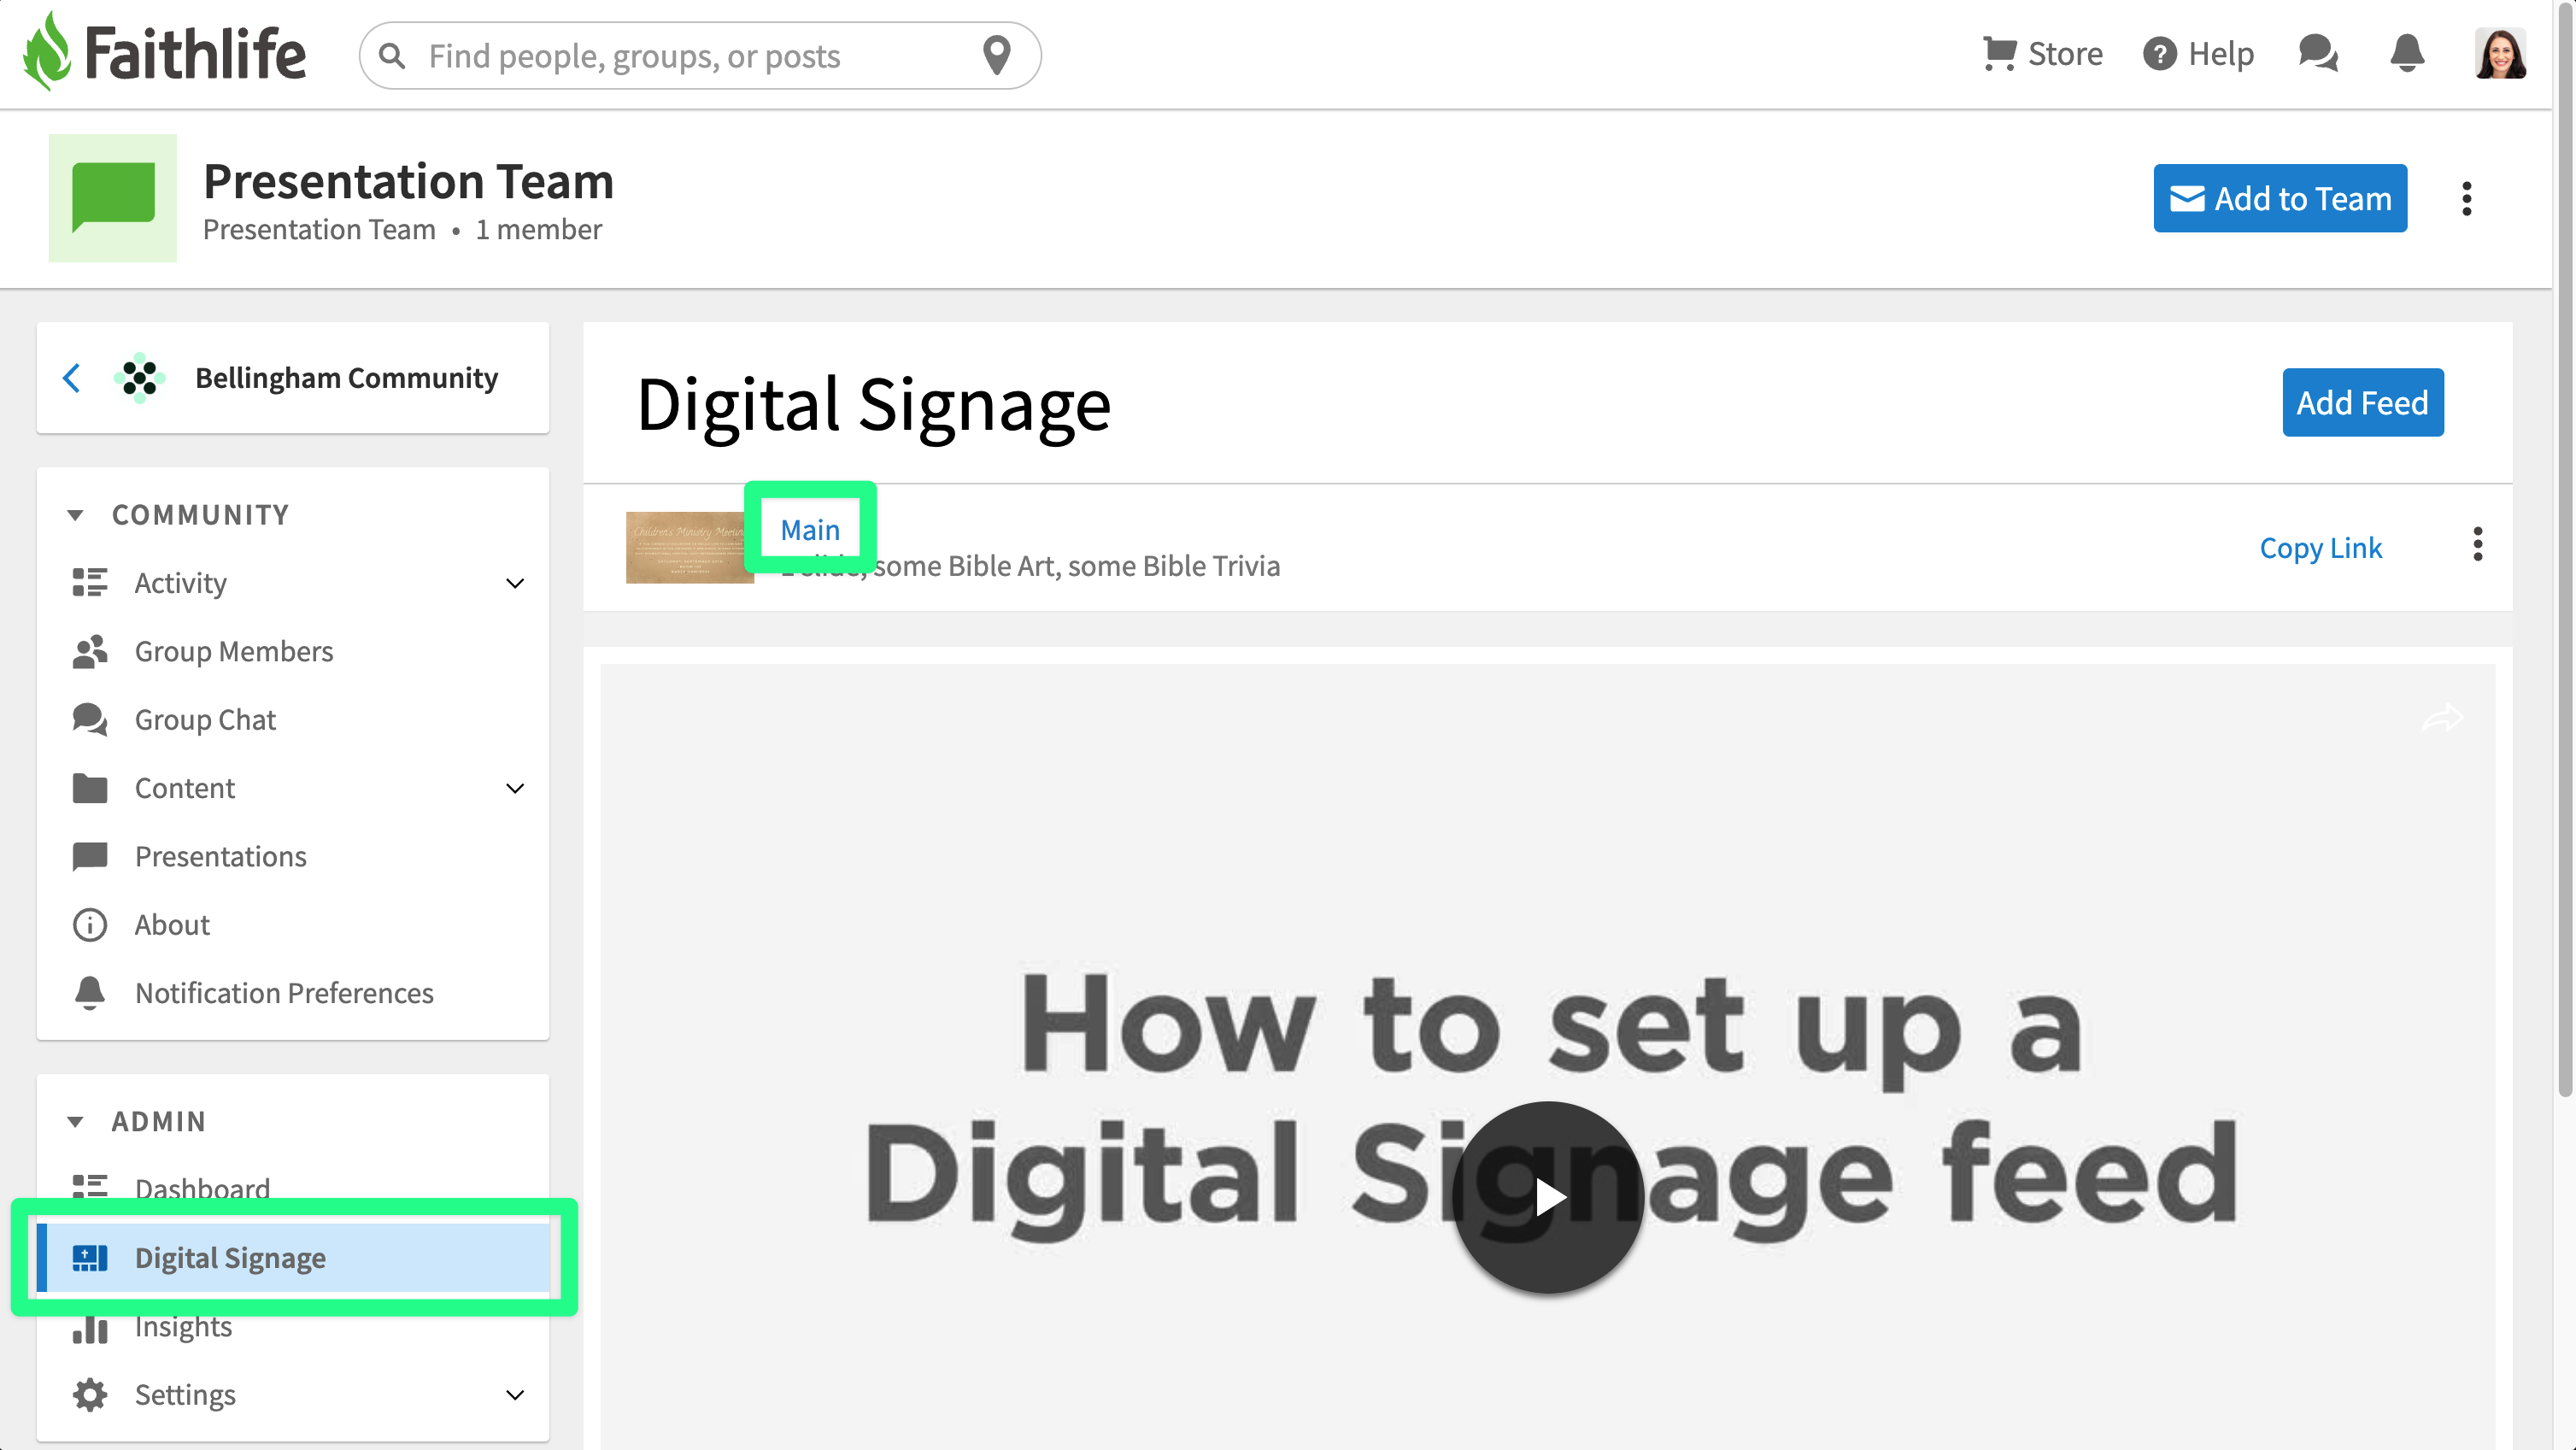Screen dimensions: 2576x1450
Task: Click the Faithlife flame logo
Action: click(46, 52)
